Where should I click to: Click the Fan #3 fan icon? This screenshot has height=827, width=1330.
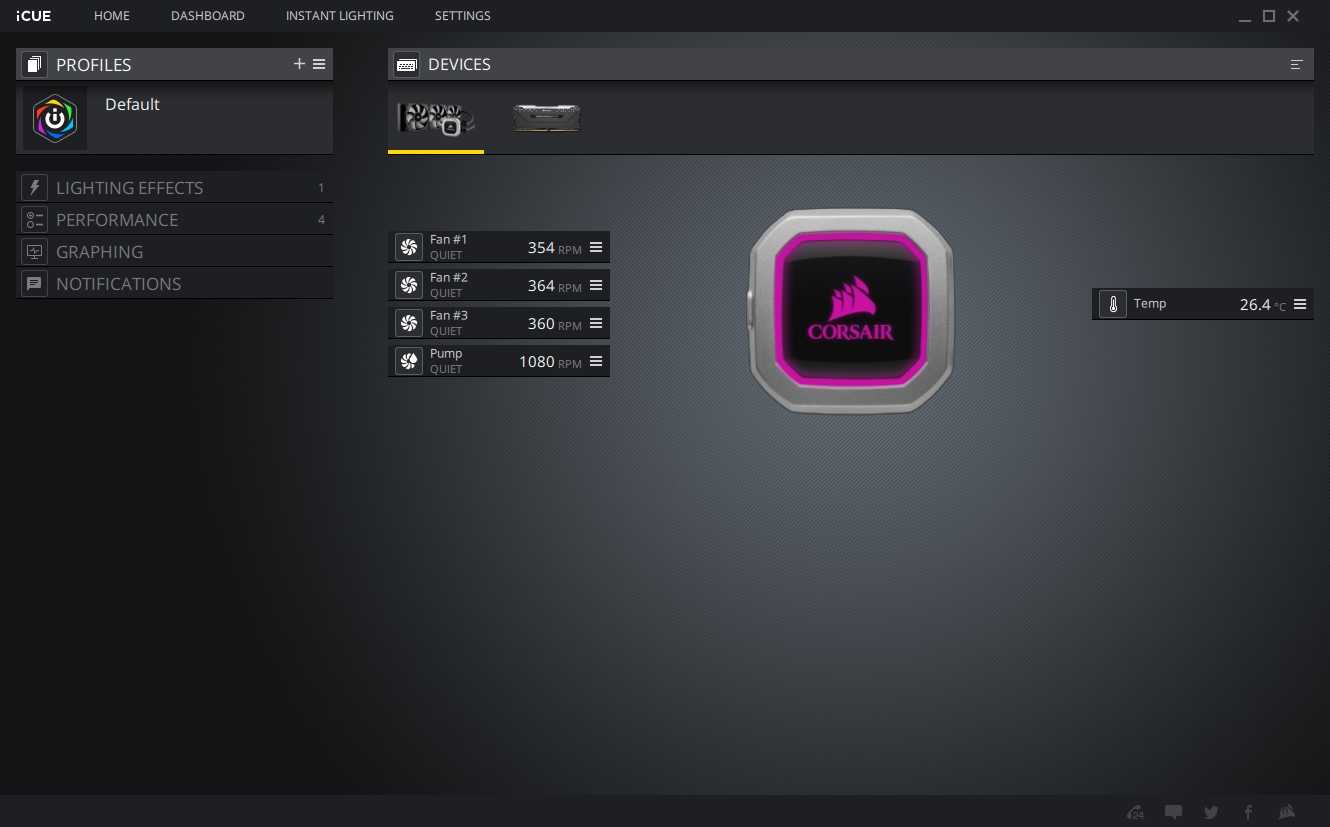pos(408,323)
